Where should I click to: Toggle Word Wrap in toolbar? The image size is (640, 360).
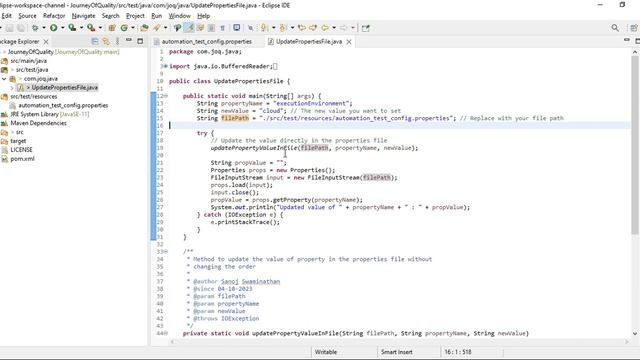(x=200, y=28)
